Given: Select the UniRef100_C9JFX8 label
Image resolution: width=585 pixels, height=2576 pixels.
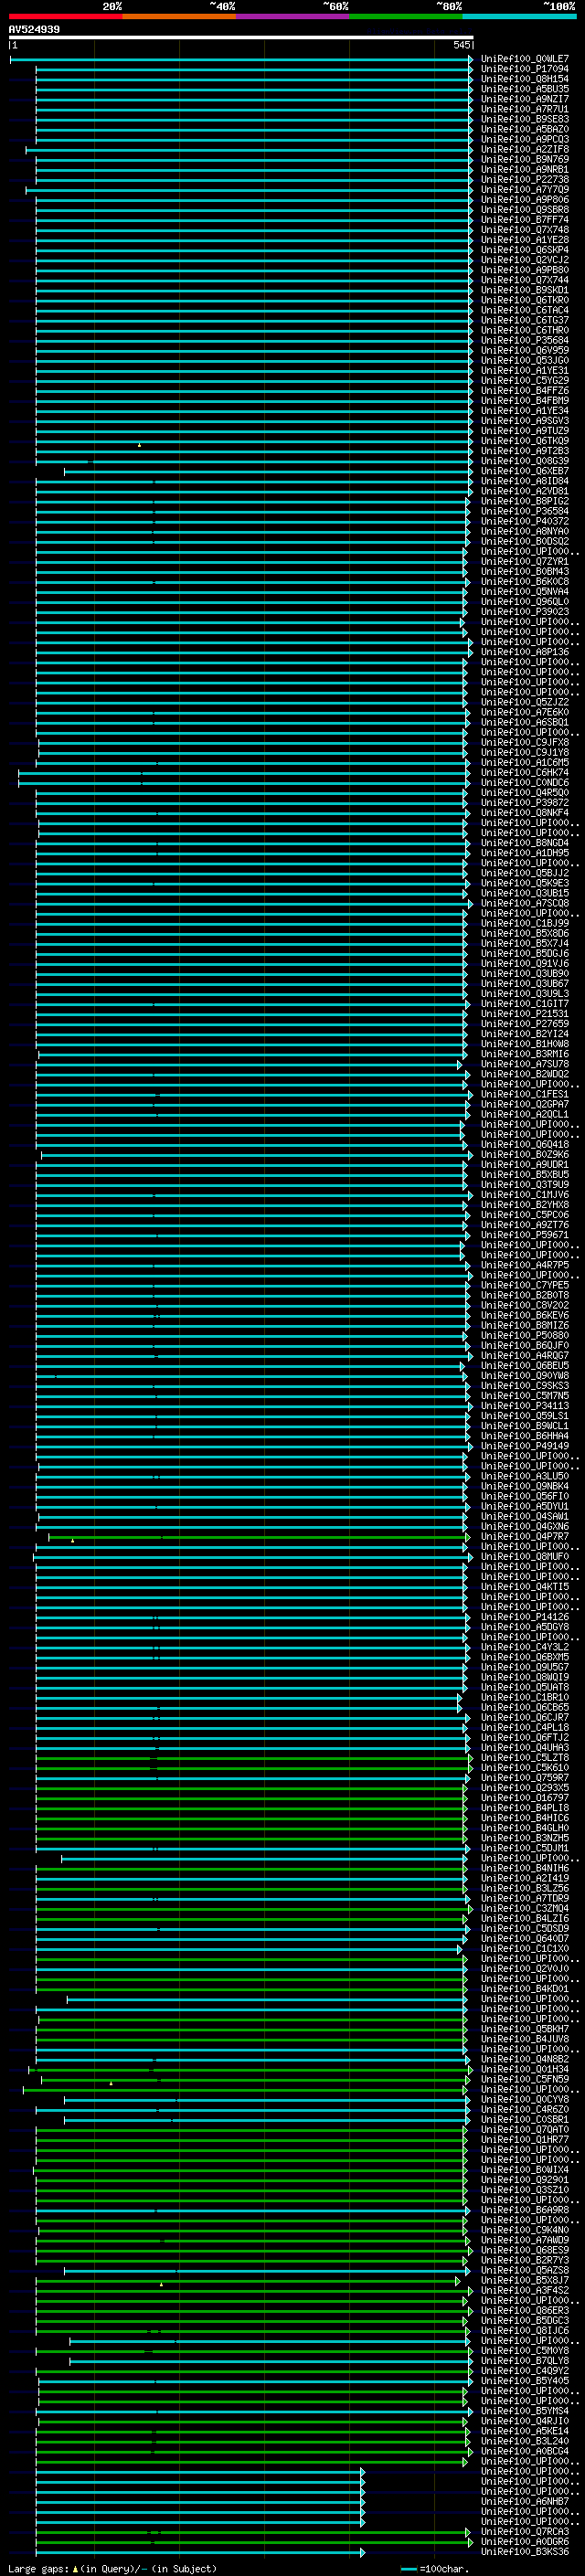Looking at the screenshot, I should click(524, 742).
